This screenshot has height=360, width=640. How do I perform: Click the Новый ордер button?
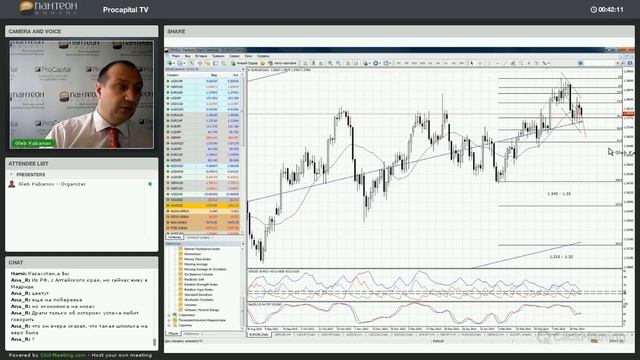pos(244,63)
